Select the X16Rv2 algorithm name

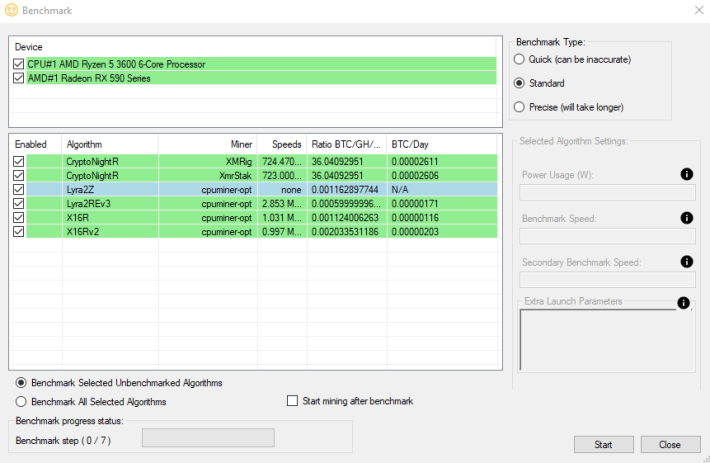tap(82, 232)
